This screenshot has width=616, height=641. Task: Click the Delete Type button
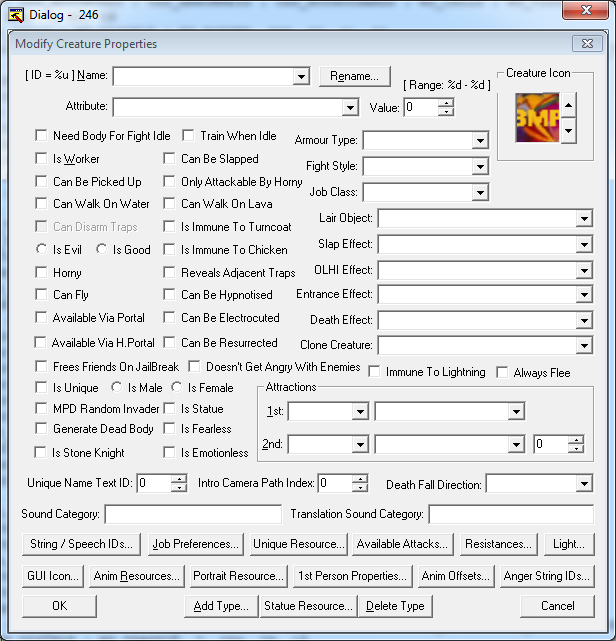(x=395, y=606)
